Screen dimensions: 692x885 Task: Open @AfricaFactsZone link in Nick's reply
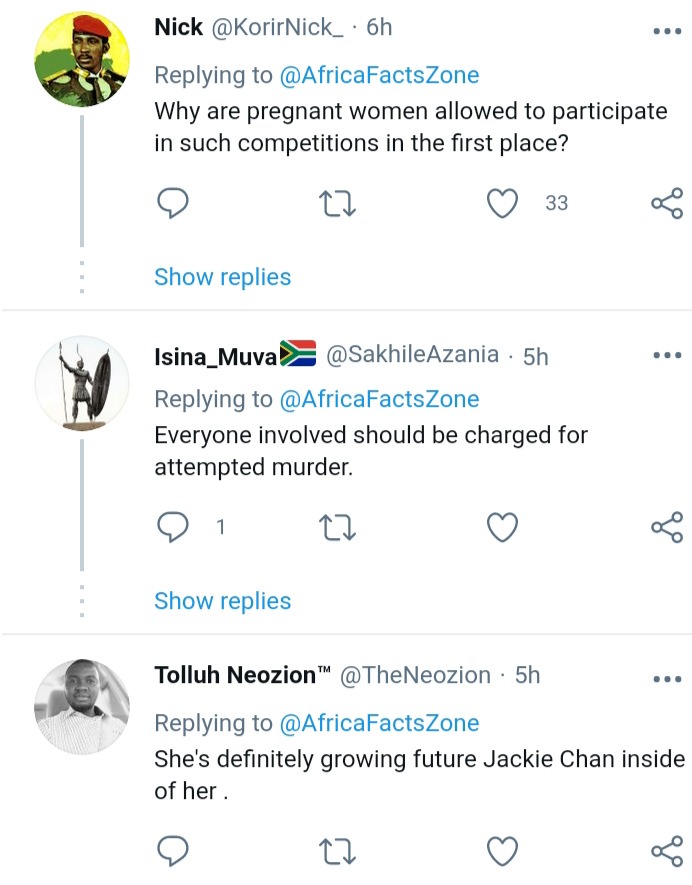tap(379, 76)
